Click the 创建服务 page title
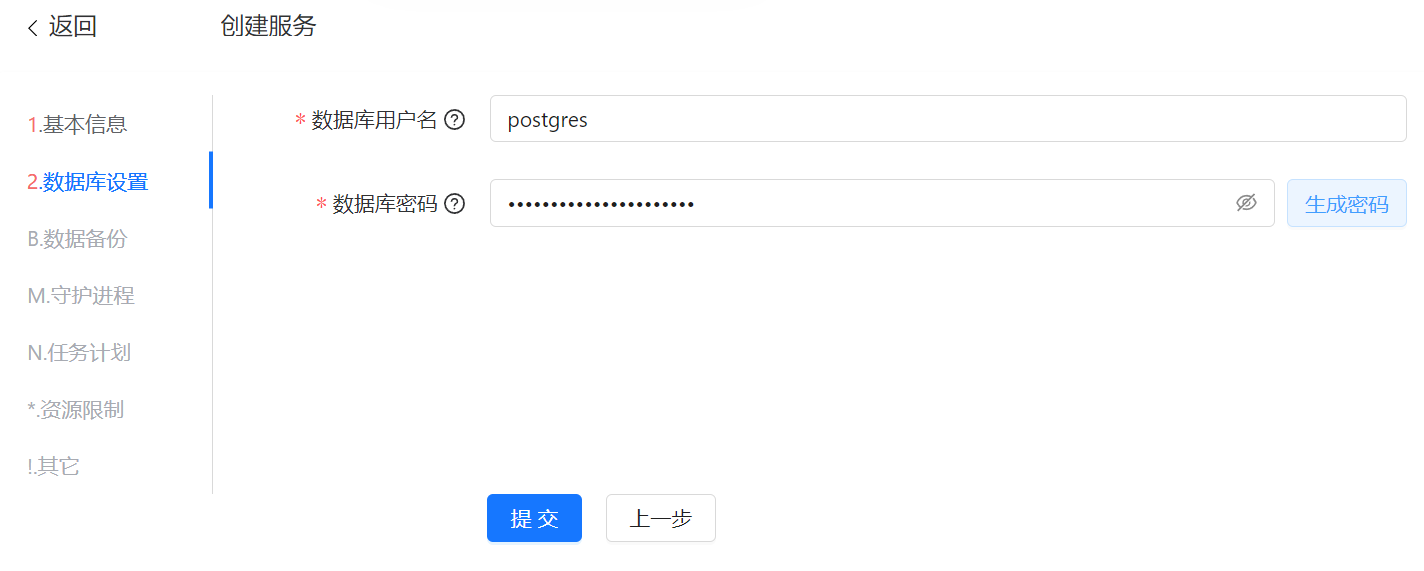This screenshot has height=571, width=1424. 268,27
